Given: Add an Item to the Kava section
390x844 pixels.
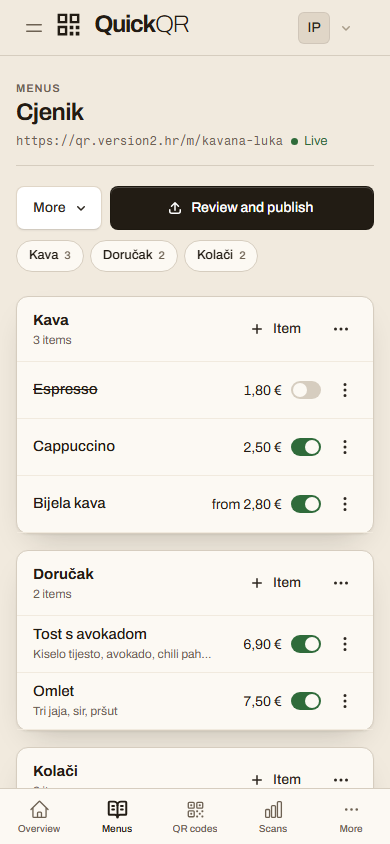Looking at the screenshot, I should coord(276,329).
